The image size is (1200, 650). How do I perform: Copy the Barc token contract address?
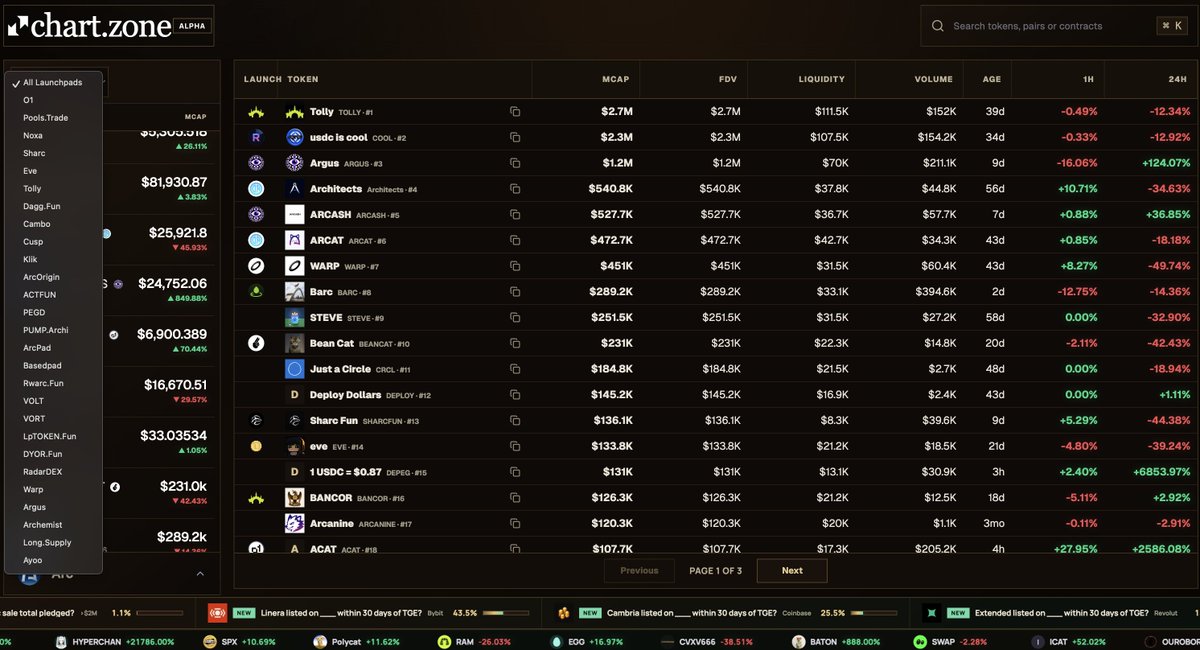[515, 292]
